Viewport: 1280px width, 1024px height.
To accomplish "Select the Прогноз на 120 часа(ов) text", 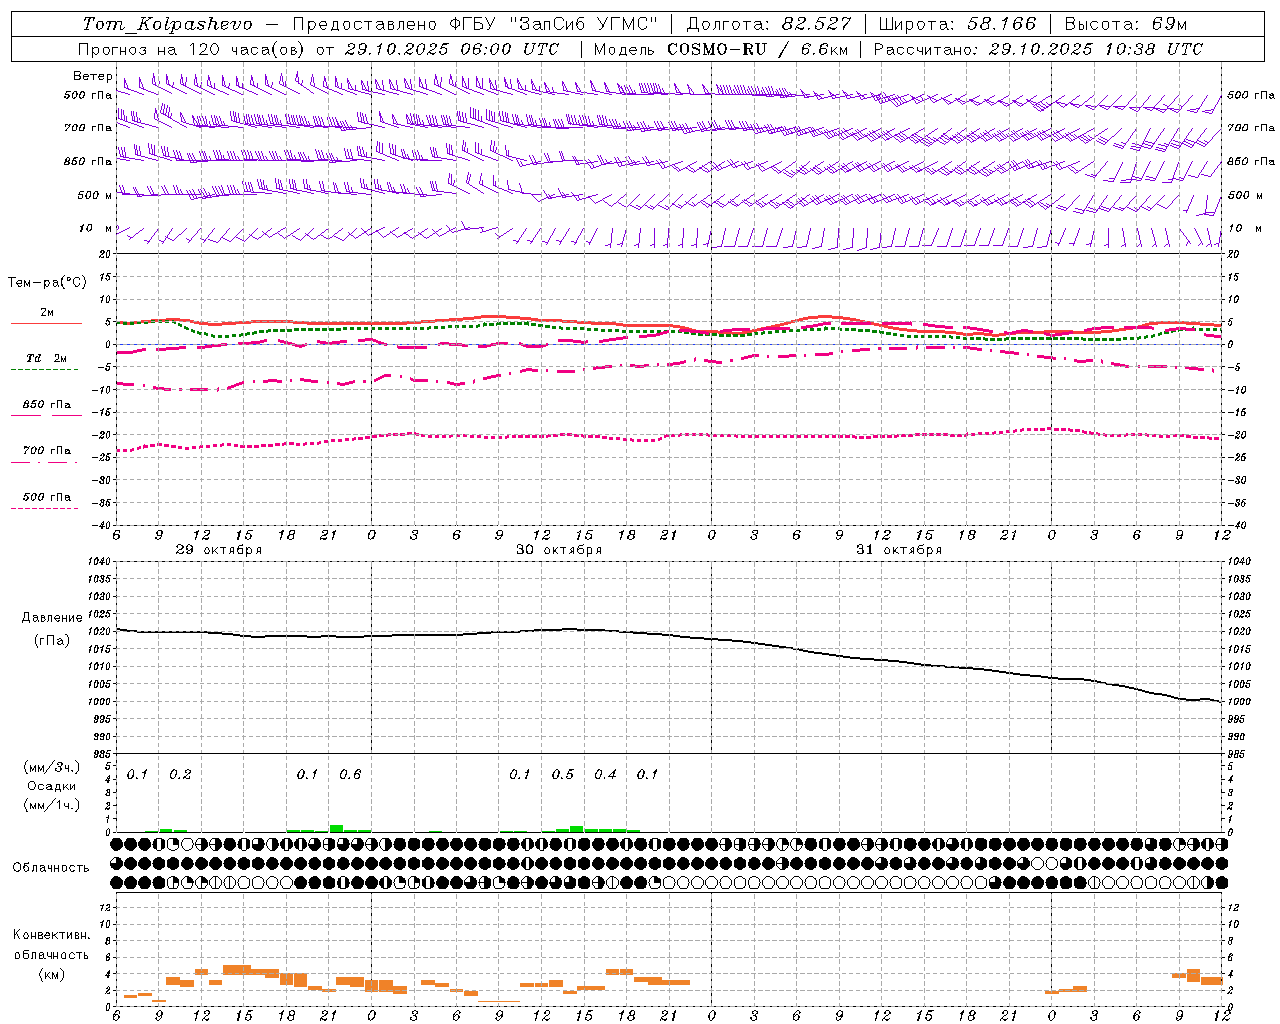I will pos(193,49).
